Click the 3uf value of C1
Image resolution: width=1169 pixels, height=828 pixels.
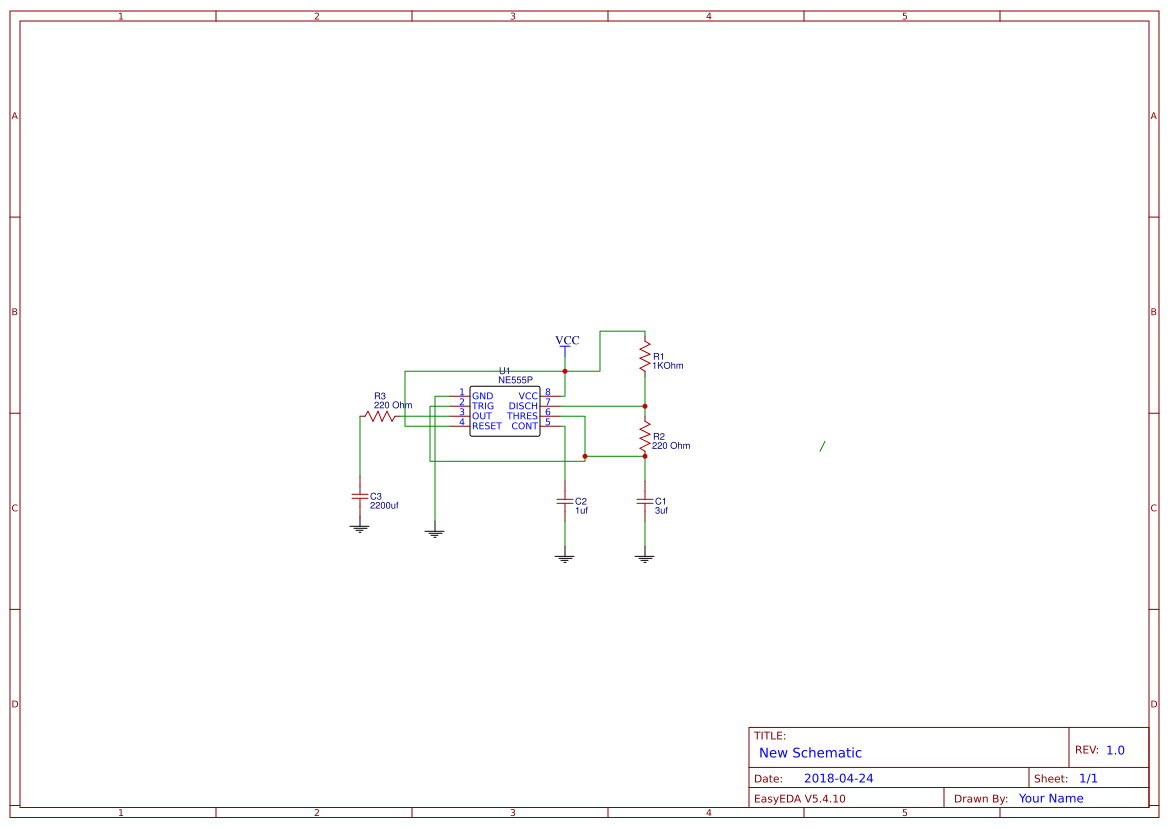(661, 511)
